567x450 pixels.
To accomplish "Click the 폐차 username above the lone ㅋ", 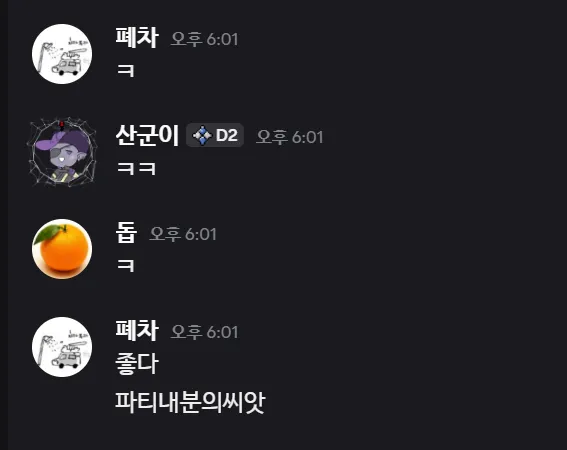I will point(137,37).
